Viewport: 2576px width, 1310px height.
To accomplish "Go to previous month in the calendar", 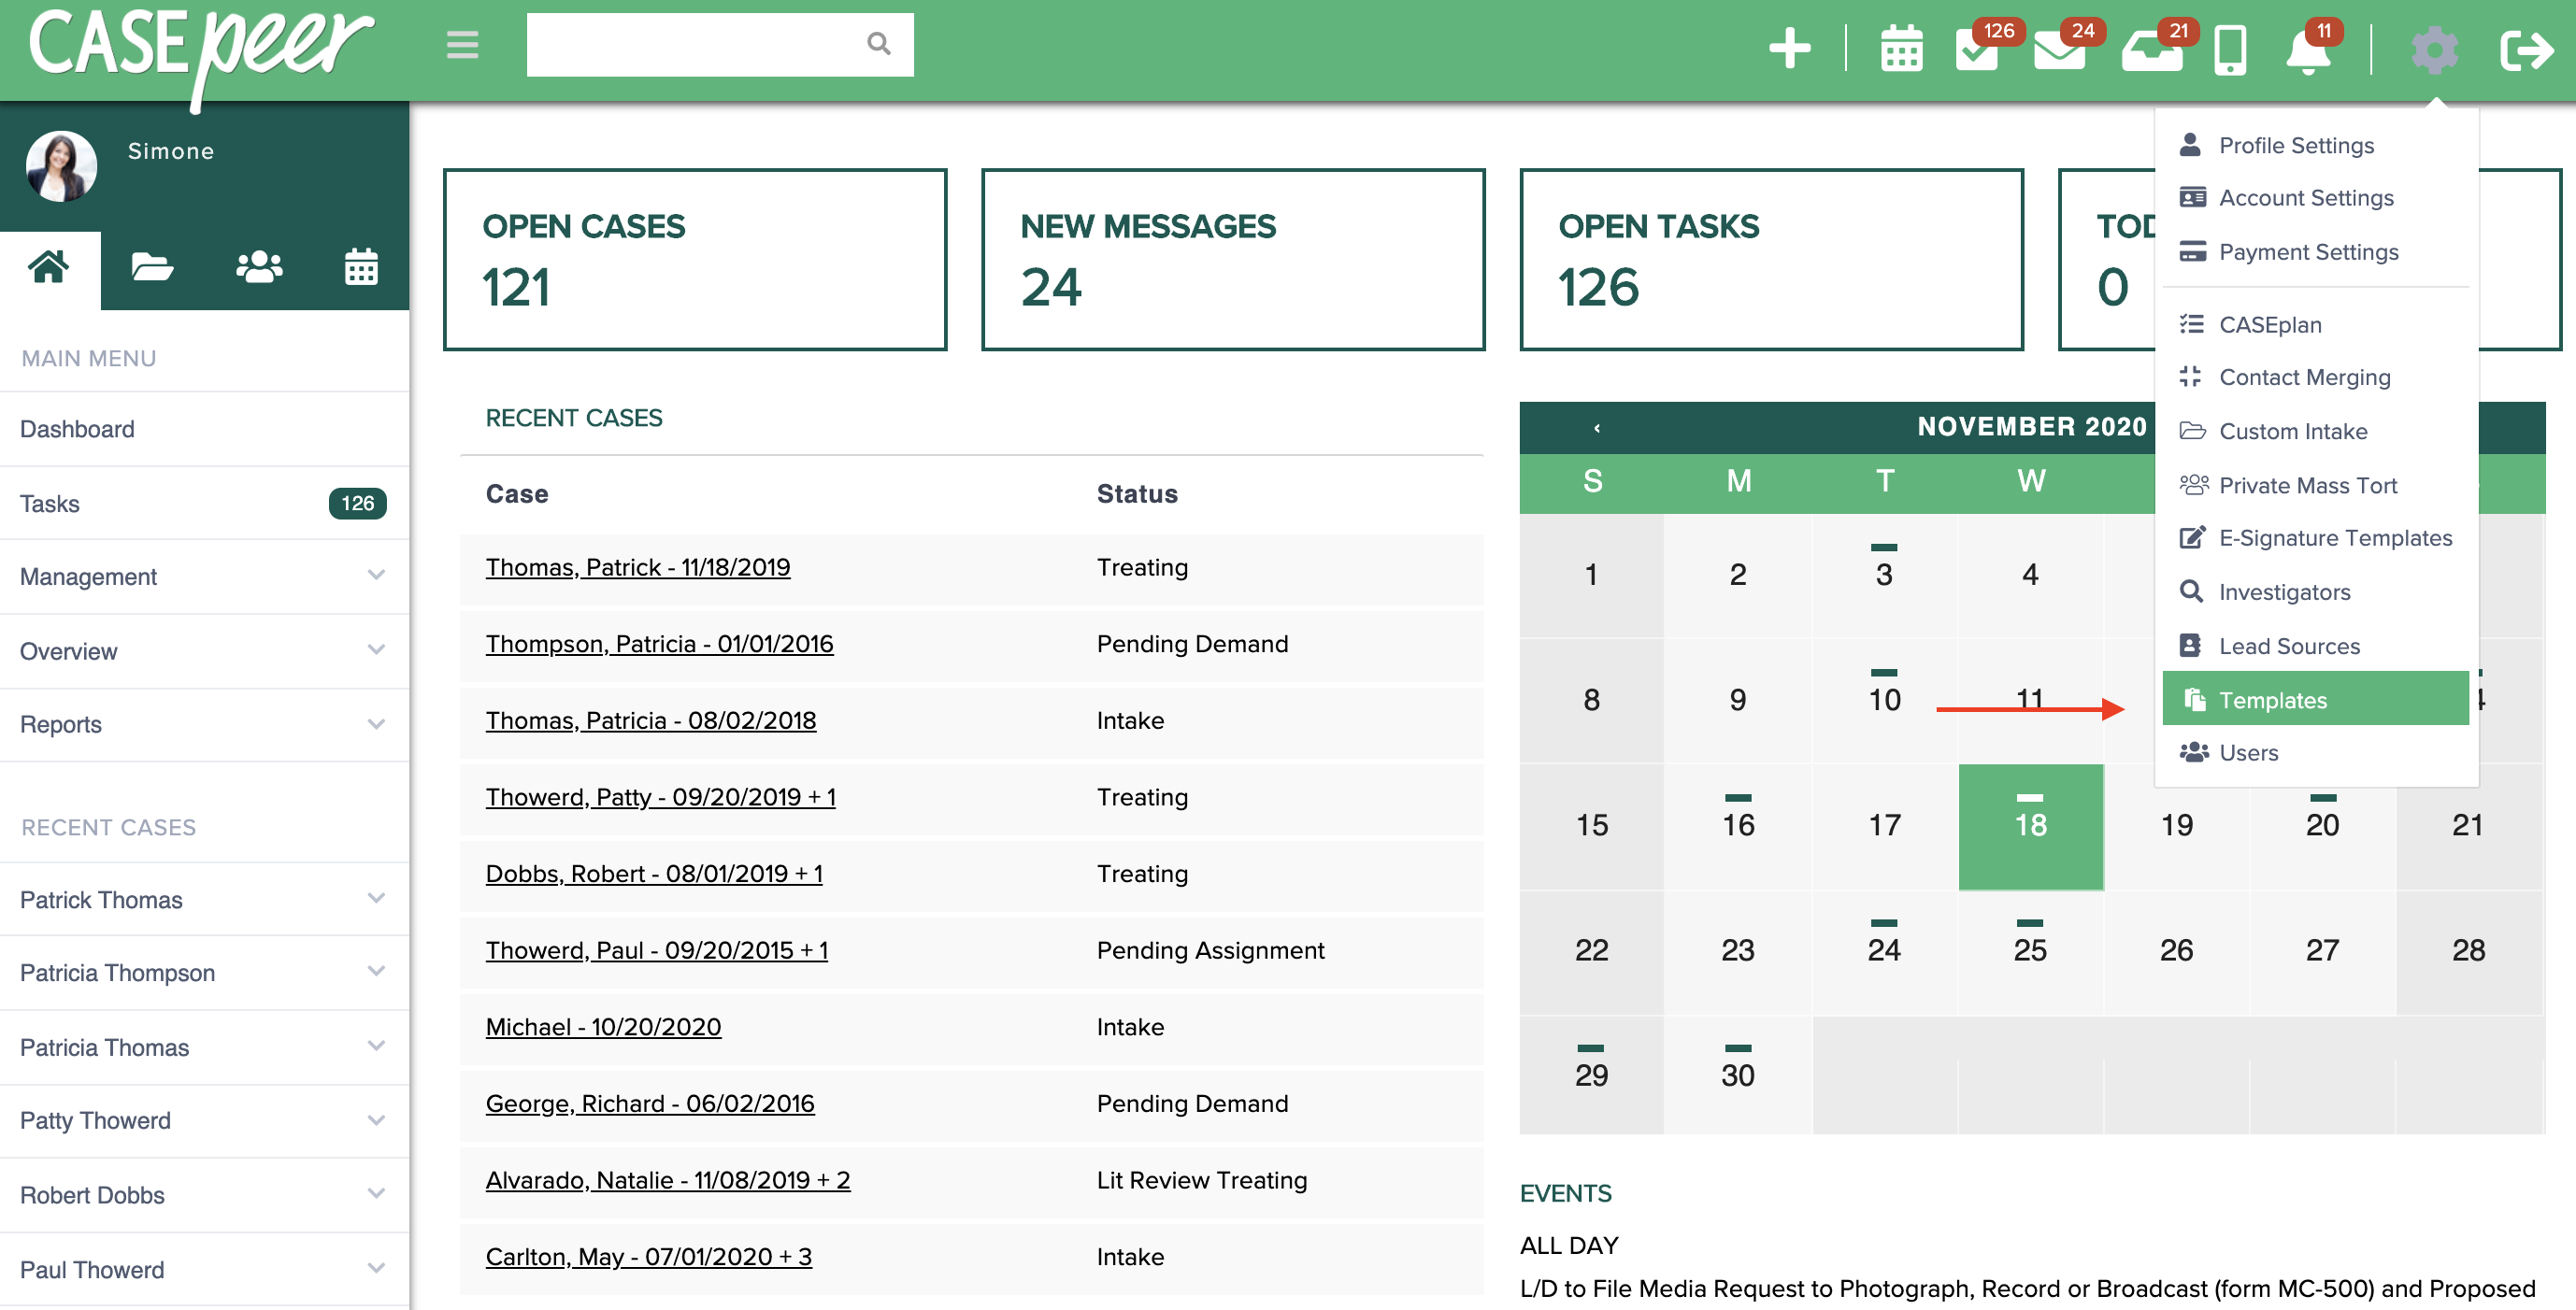I will pyautogui.click(x=1597, y=428).
